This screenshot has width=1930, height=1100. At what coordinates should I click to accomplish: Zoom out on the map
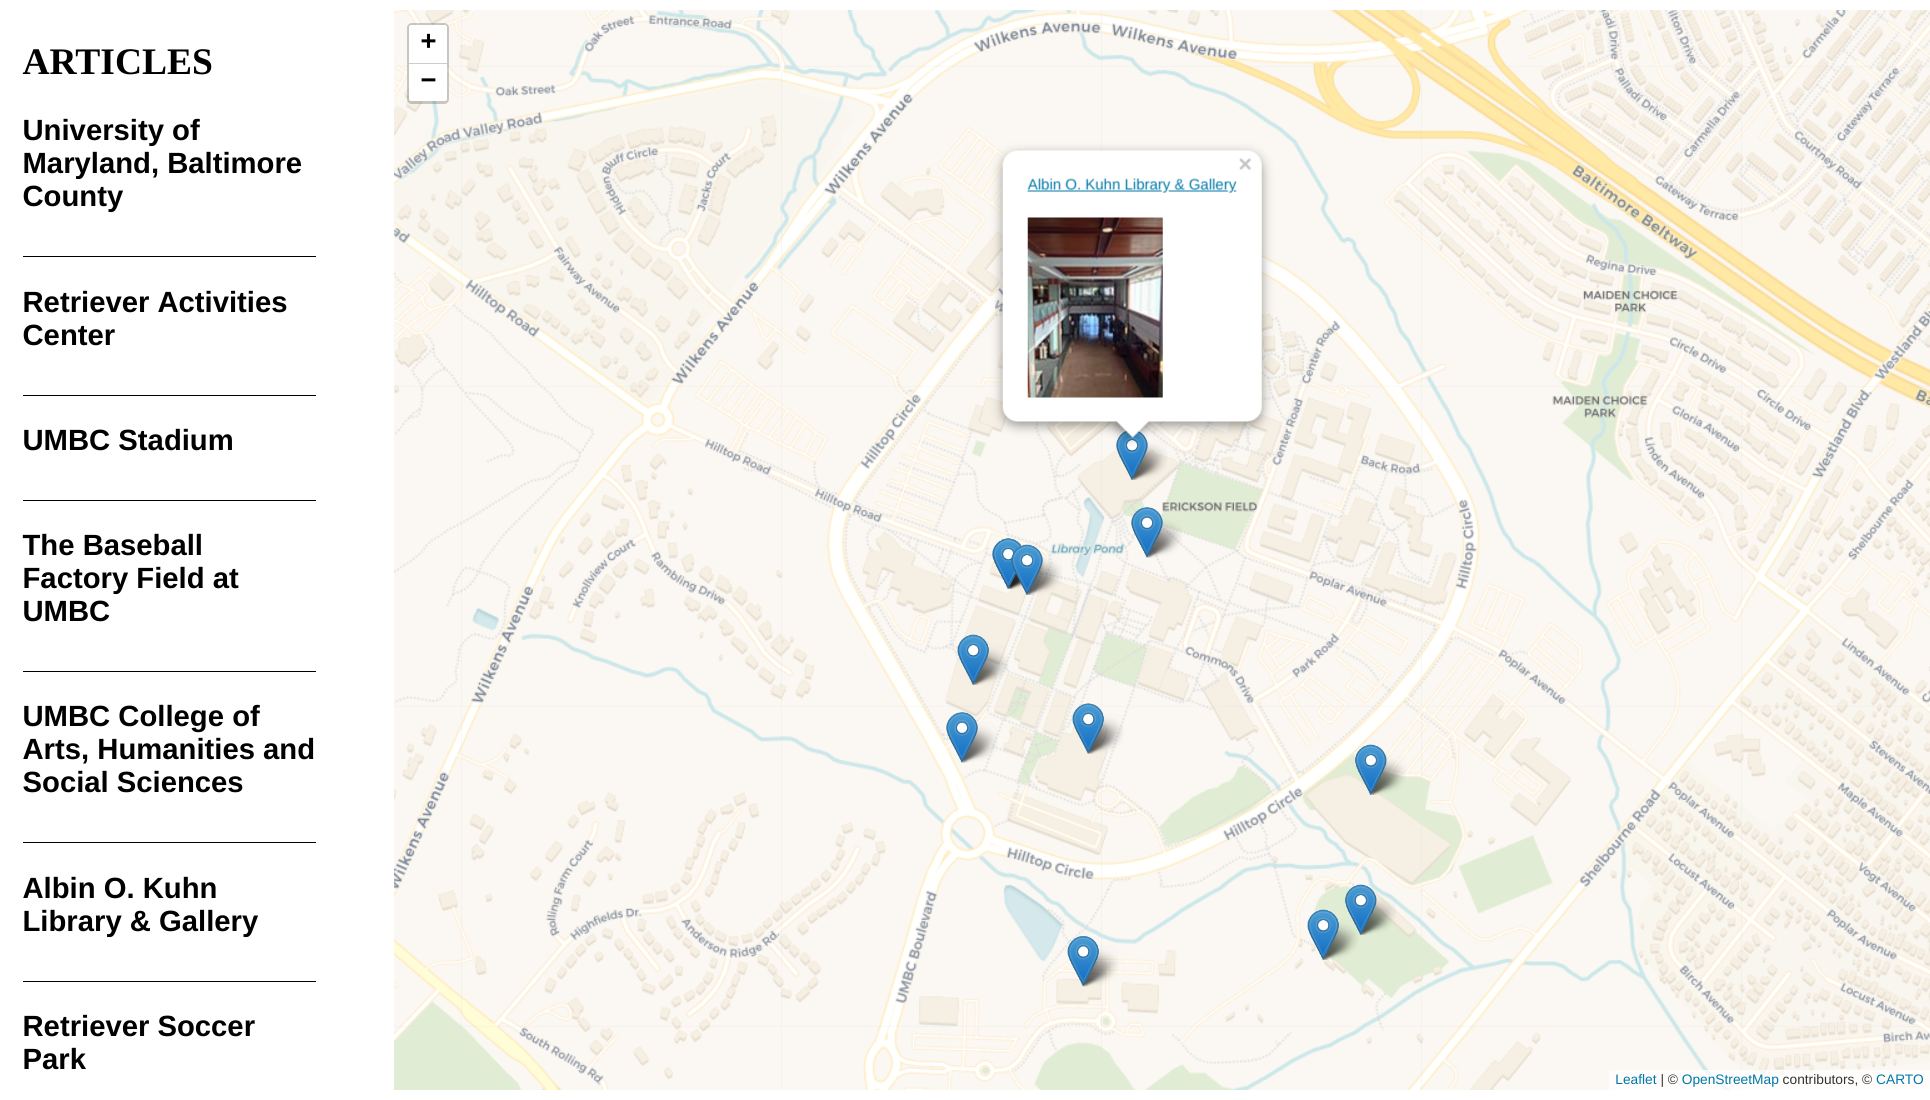428,81
